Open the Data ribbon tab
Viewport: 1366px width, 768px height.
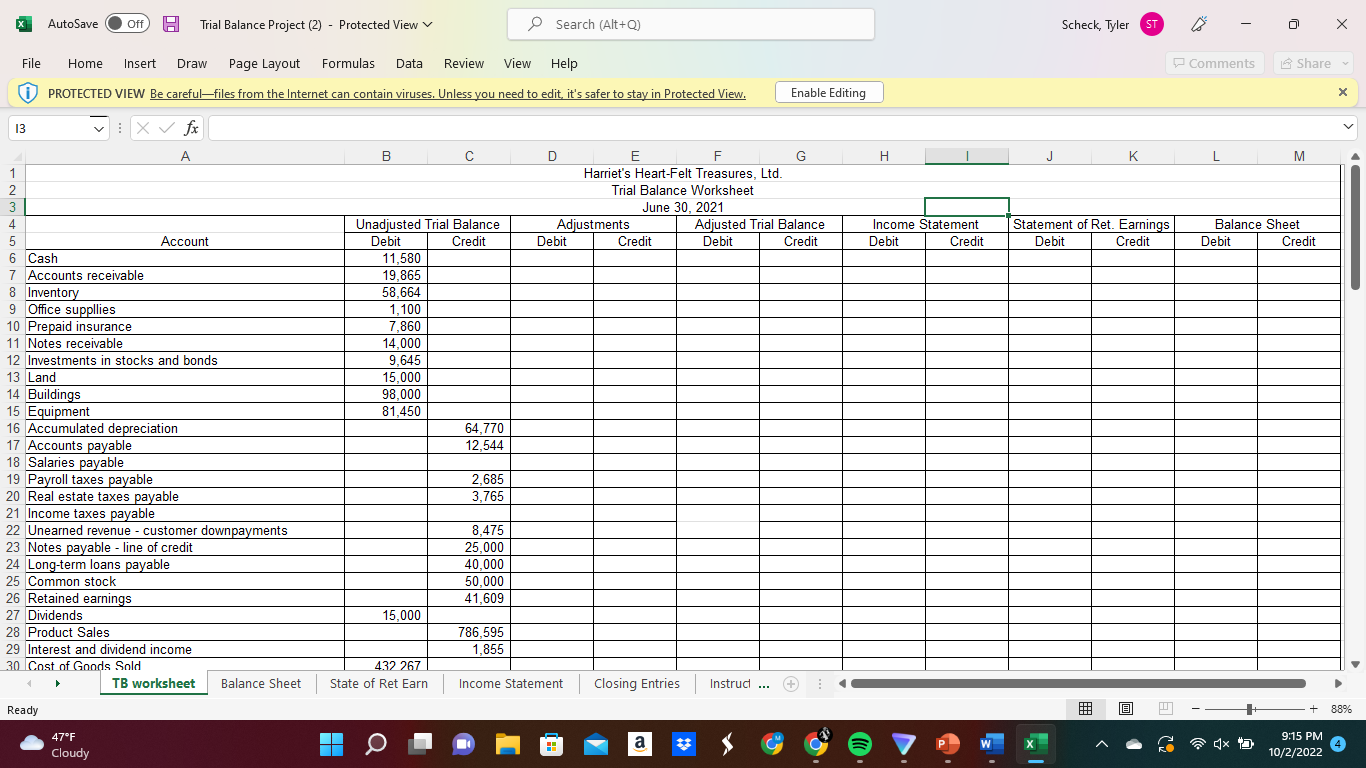tap(409, 63)
